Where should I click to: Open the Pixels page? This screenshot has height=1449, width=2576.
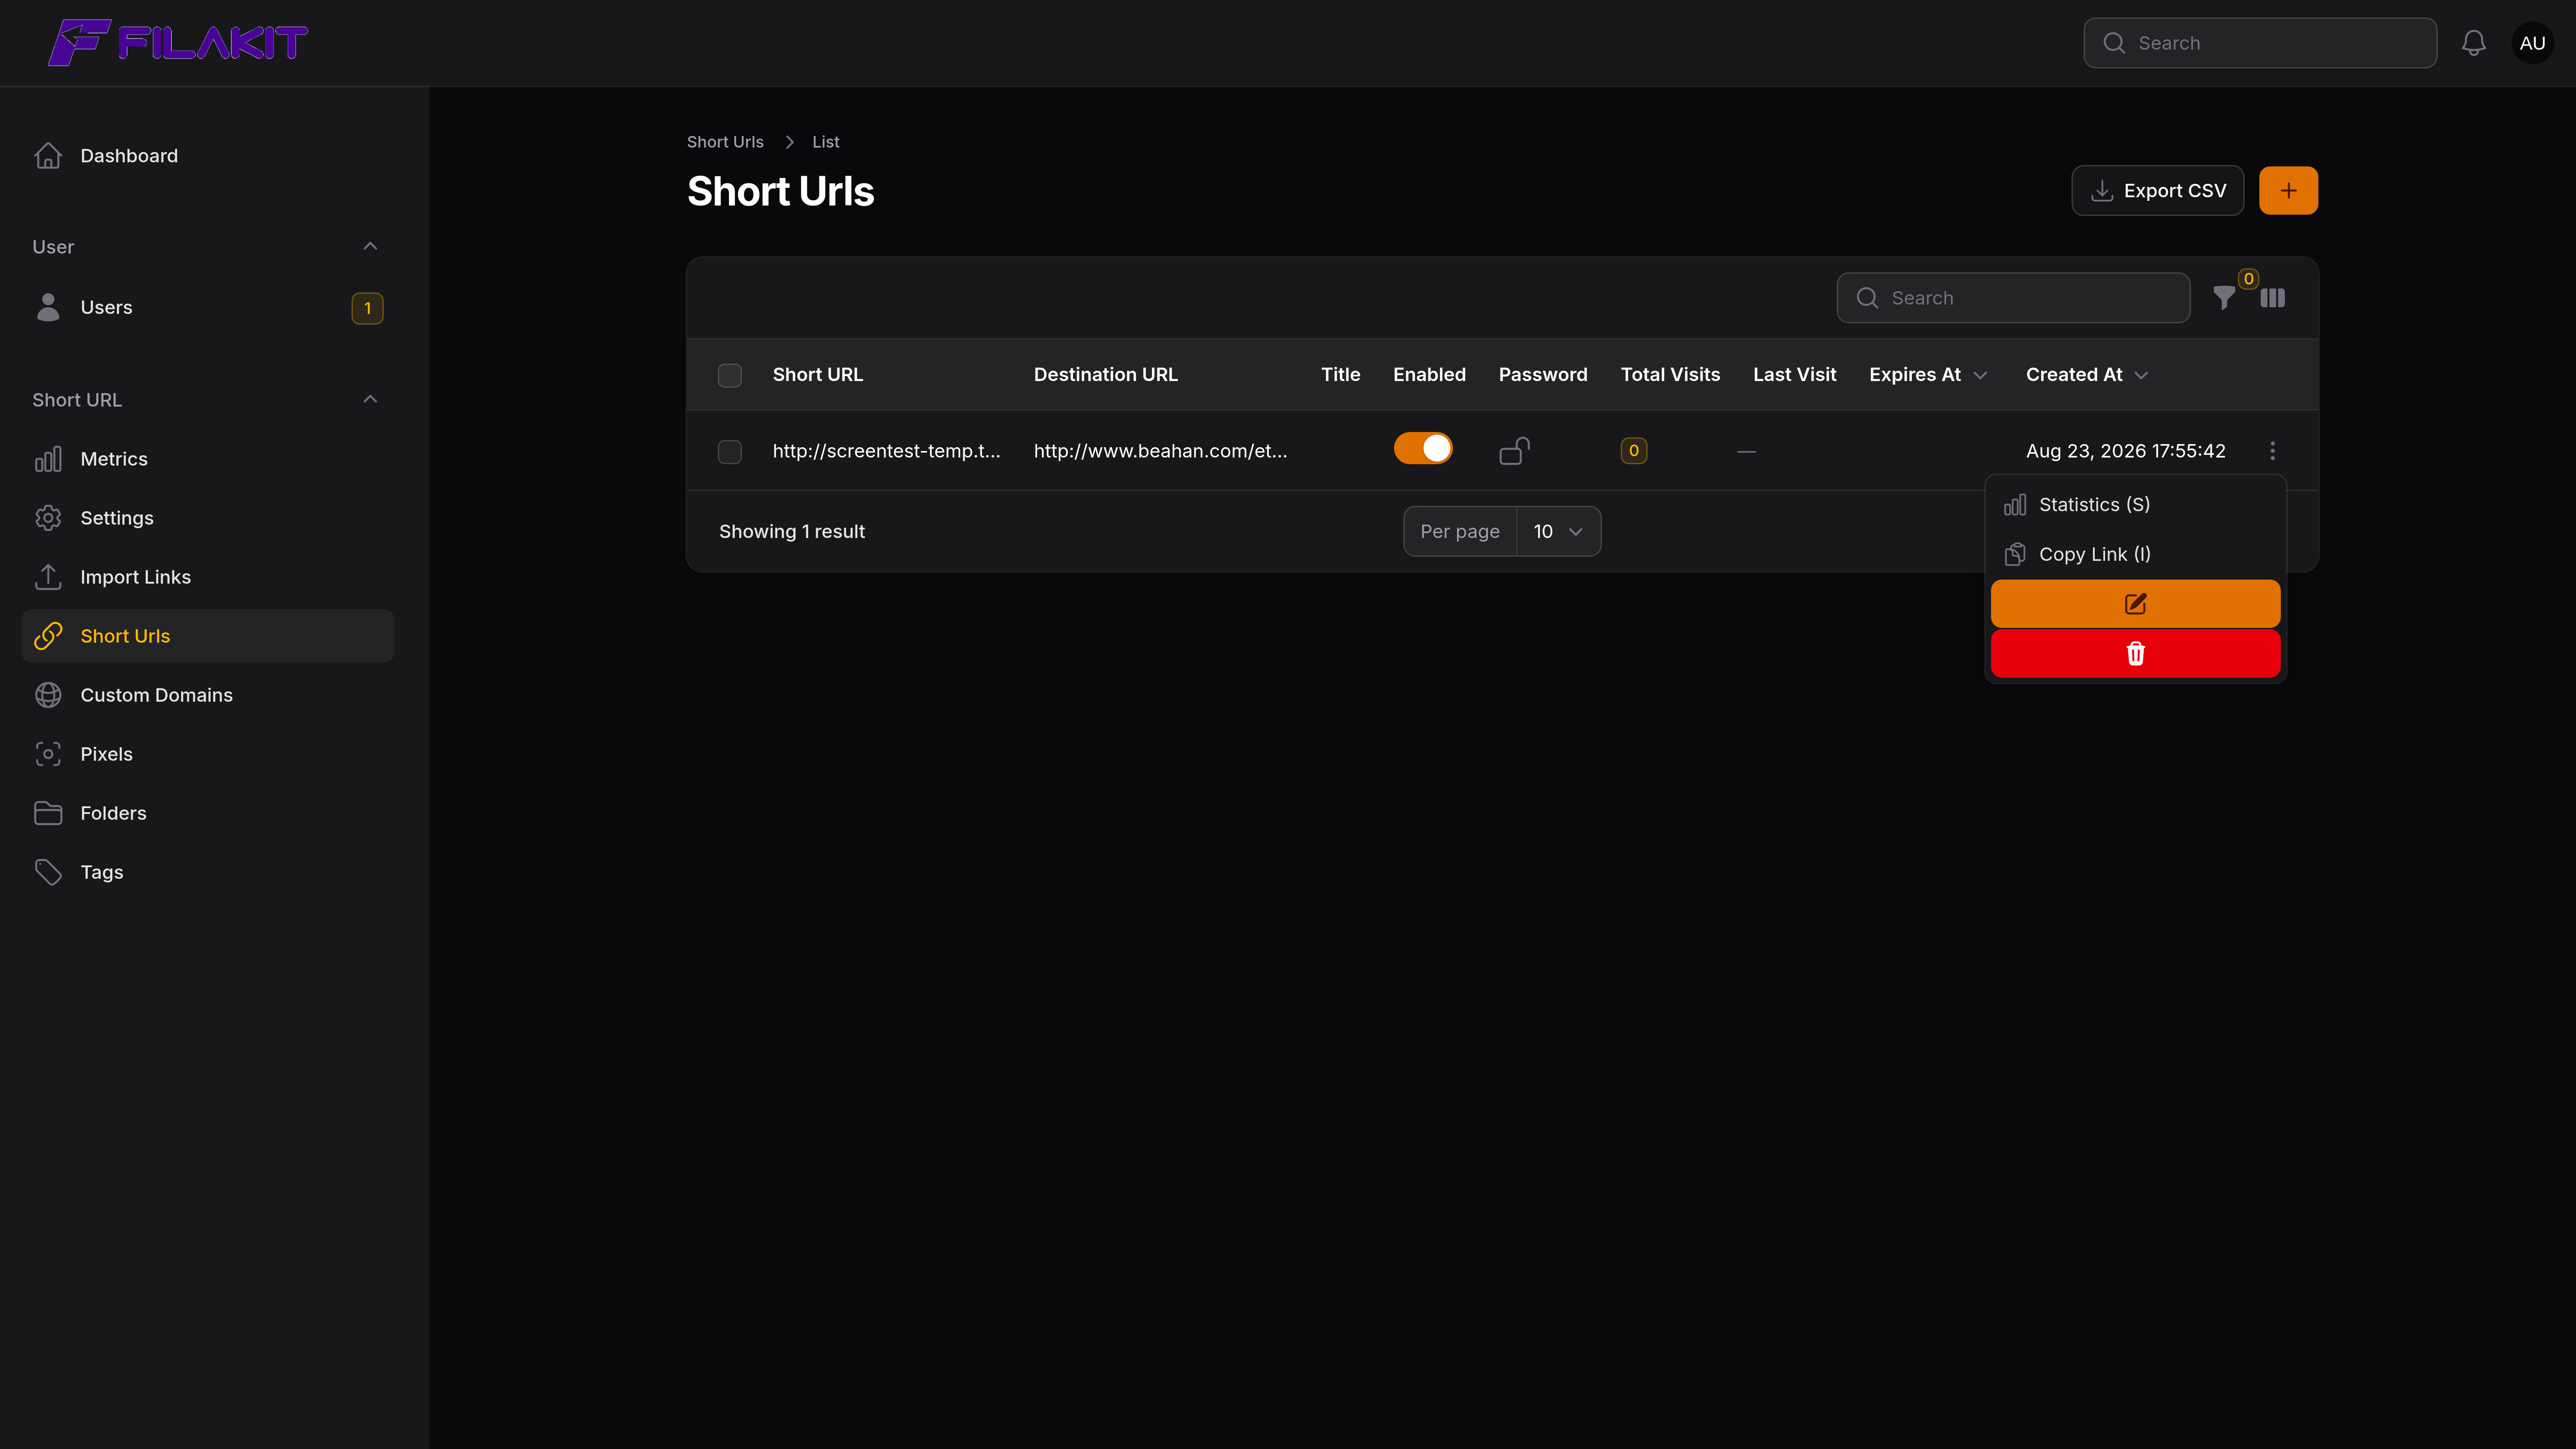[x=208, y=754]
